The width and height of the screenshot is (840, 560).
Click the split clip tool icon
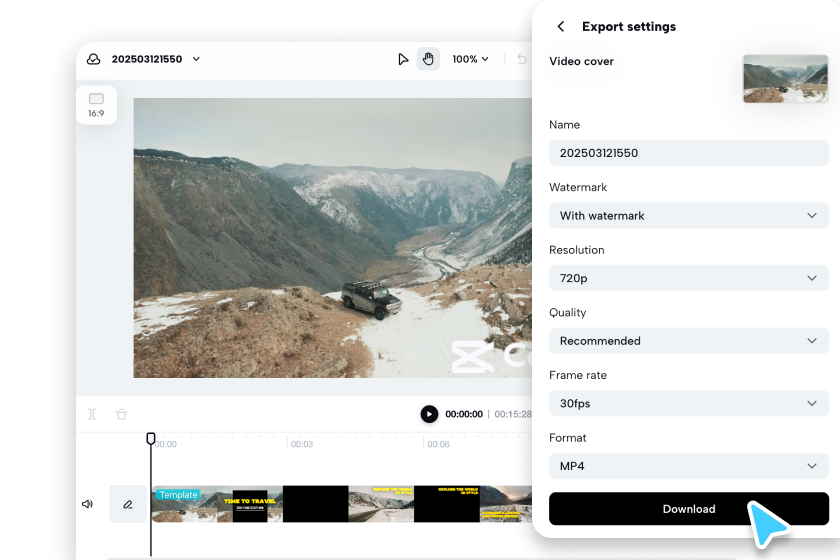click(92, 414)
